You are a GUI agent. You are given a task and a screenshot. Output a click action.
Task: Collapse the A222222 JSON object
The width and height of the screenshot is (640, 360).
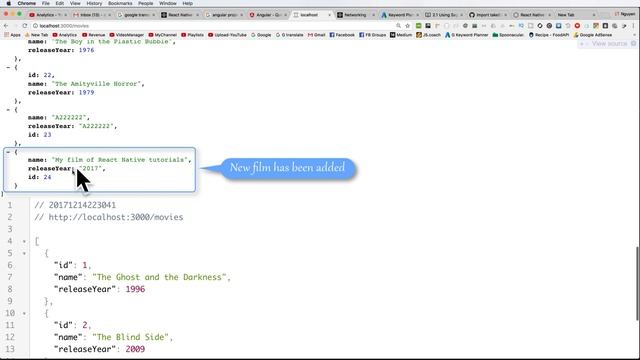pyautogui.click(x=8, y=110)
